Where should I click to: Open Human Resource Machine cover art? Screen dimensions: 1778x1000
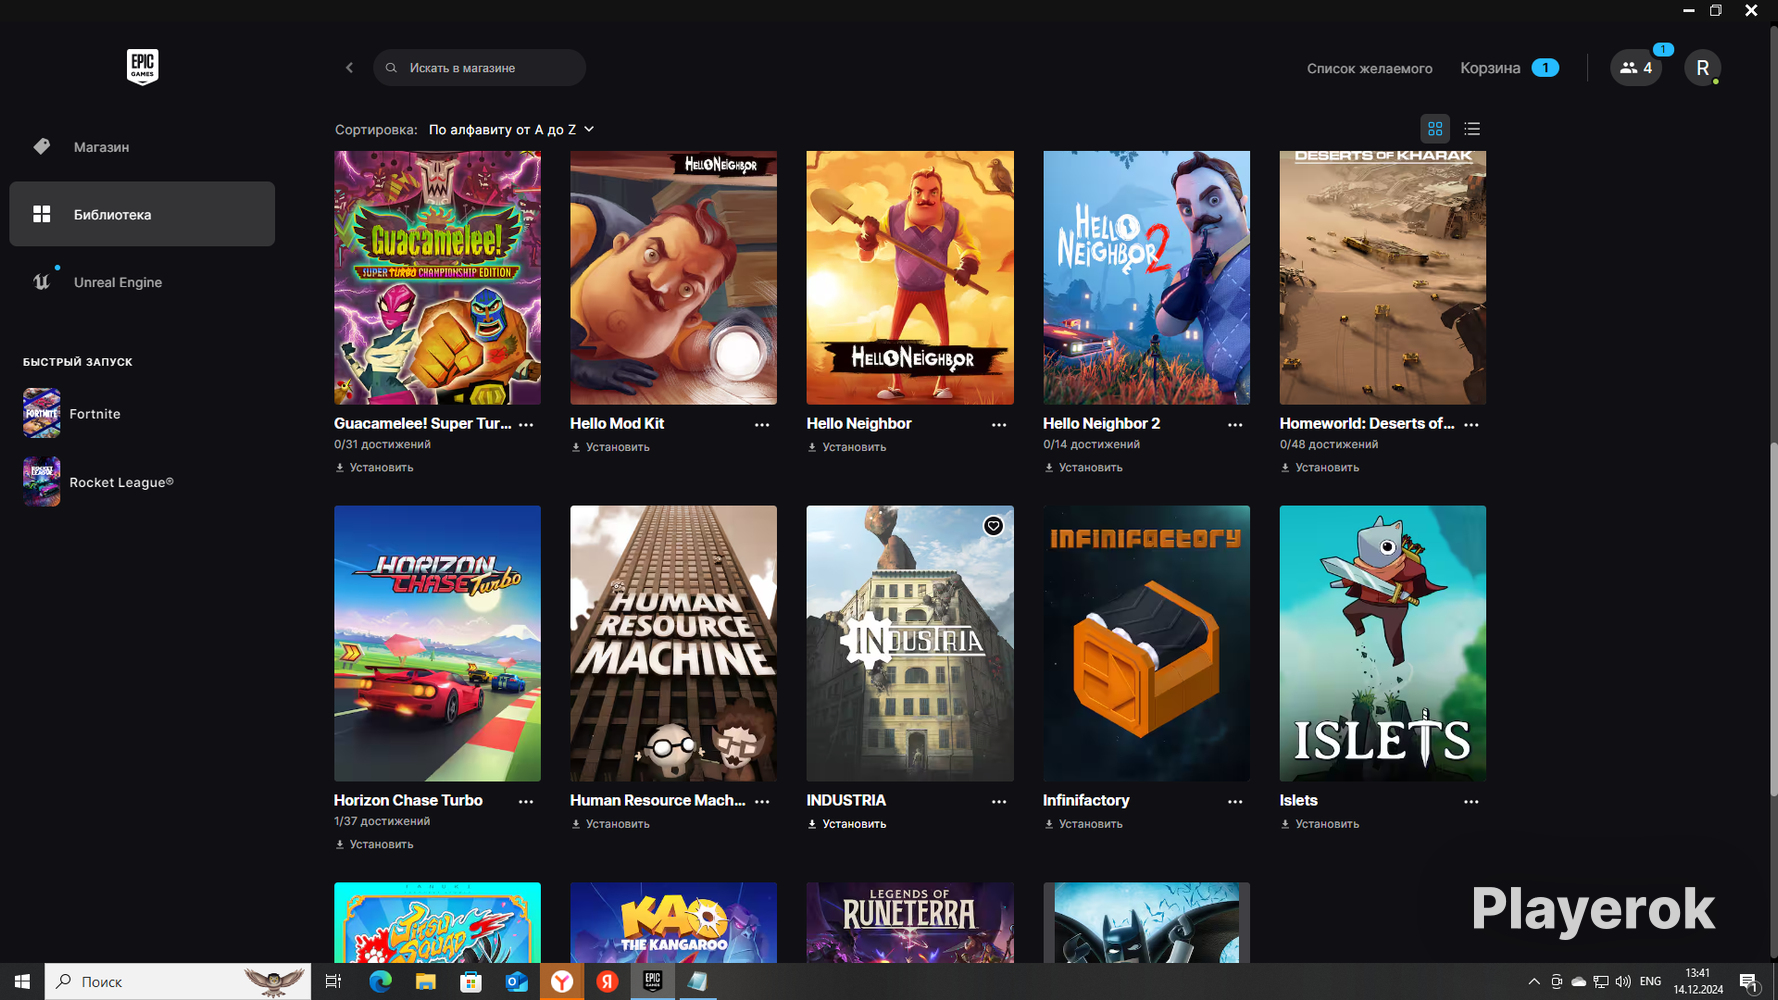point(673,643)
